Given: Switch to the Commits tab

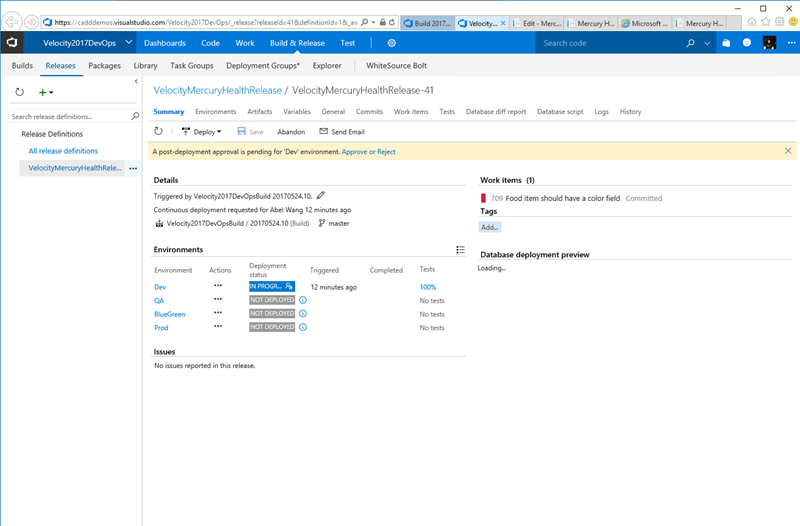Looking at the screenshot, I should [x=369, y=112].
